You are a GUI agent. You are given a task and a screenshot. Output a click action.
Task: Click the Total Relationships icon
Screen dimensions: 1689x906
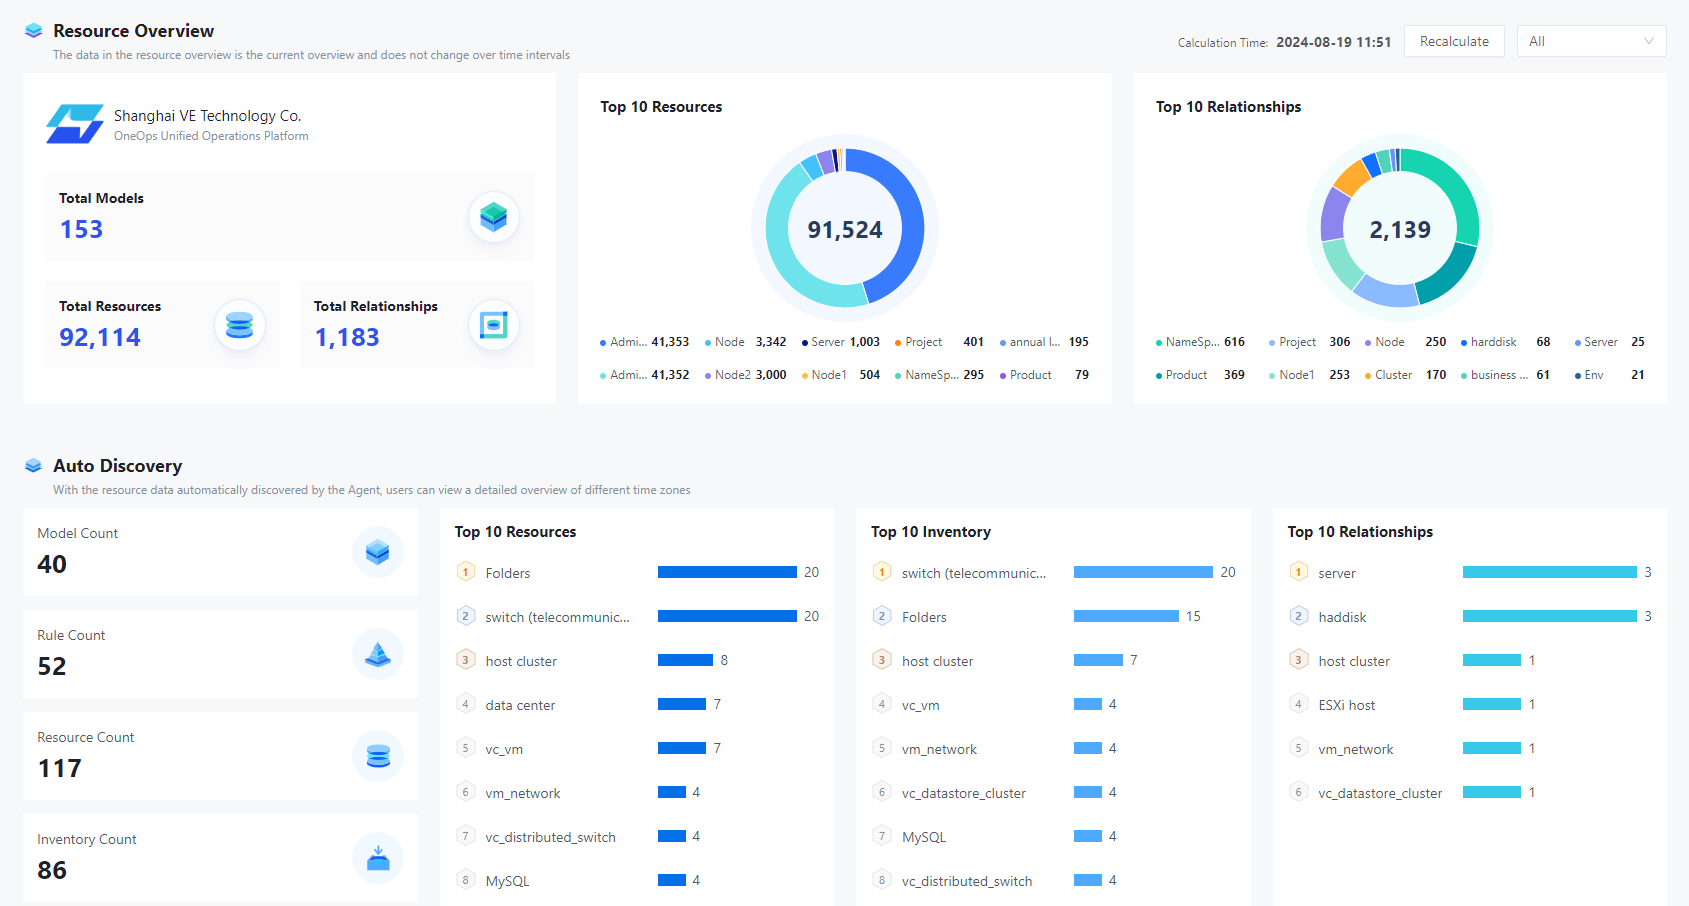click(x=494, y=325)
